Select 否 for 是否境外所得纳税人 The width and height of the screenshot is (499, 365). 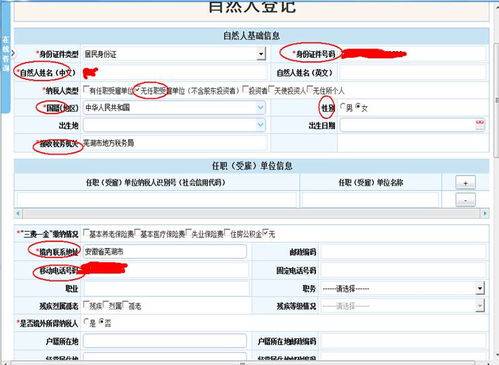point(101,322)
